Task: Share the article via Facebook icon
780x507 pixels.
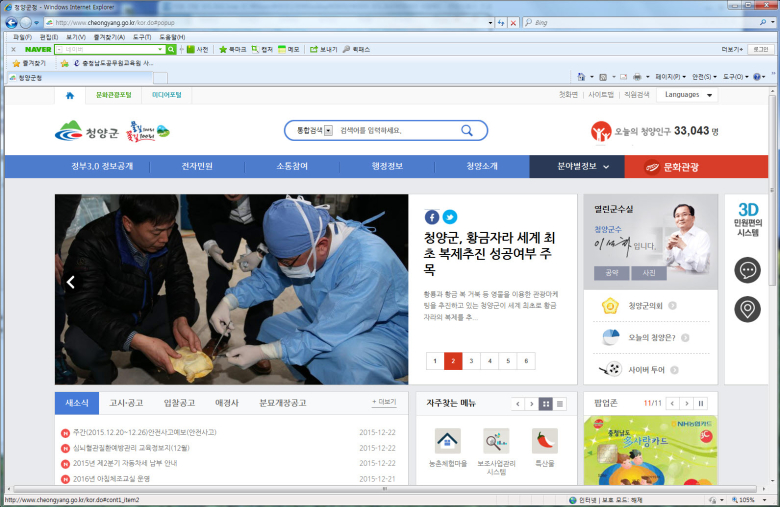Action: point(431,217)
